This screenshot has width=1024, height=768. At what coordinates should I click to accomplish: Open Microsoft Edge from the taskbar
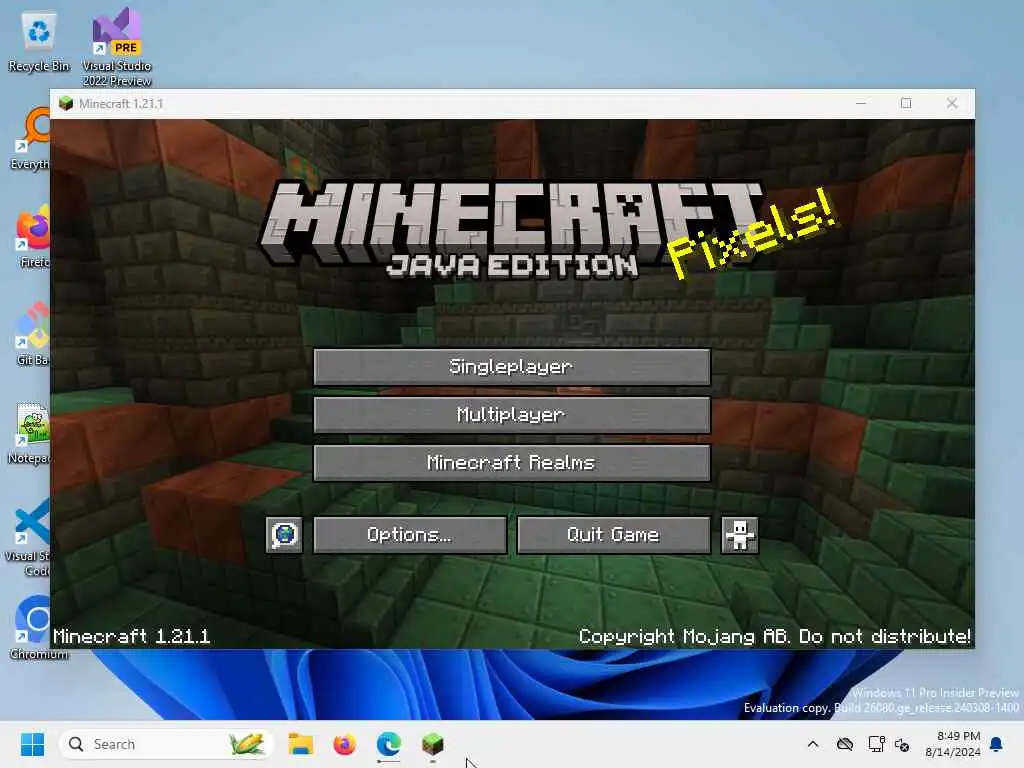(x=389, y=744)
